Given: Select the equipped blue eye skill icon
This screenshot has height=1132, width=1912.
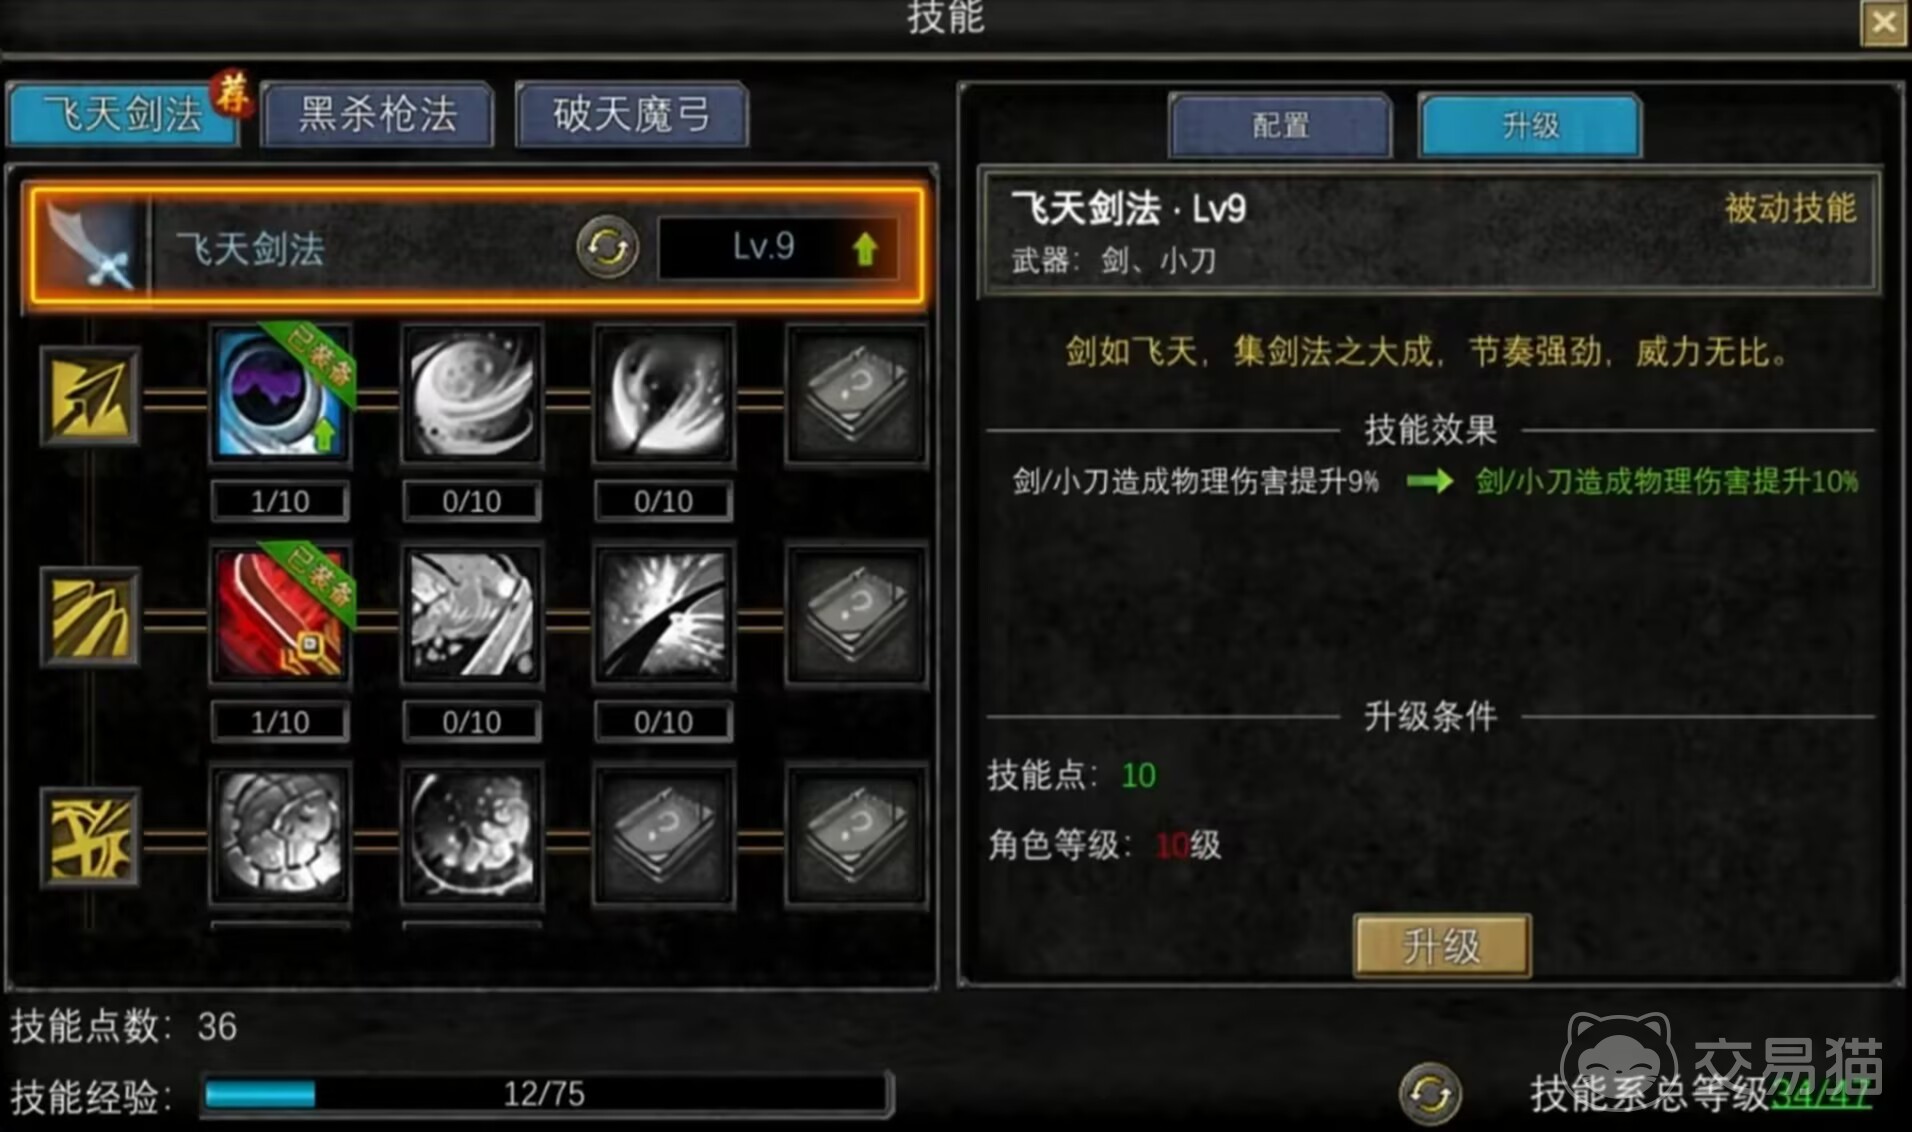Looking at the screenshot, I should point(281,393).
